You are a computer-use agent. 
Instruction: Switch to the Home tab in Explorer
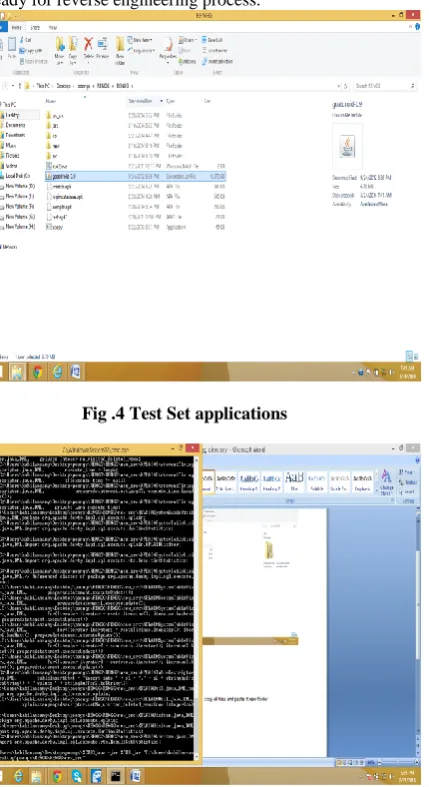(17, 27)
